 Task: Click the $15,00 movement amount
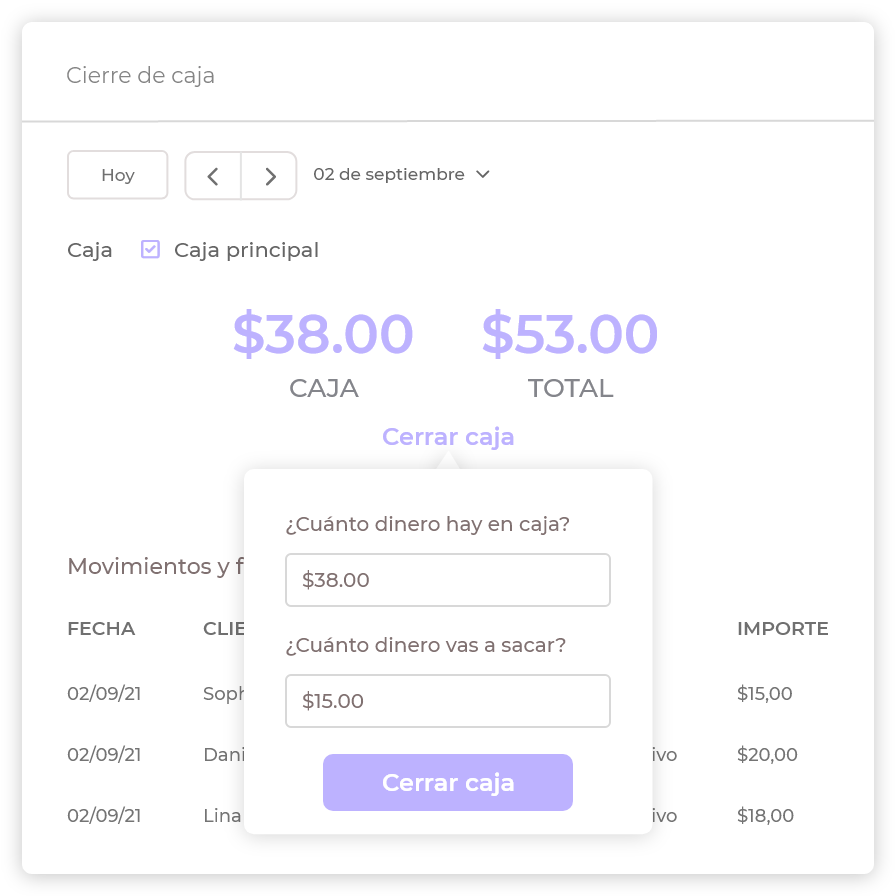click(x=764, y=694)
